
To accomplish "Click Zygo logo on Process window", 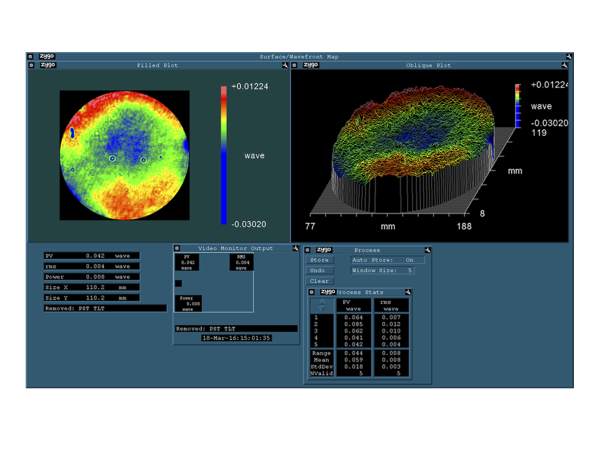I will point(325,249).
